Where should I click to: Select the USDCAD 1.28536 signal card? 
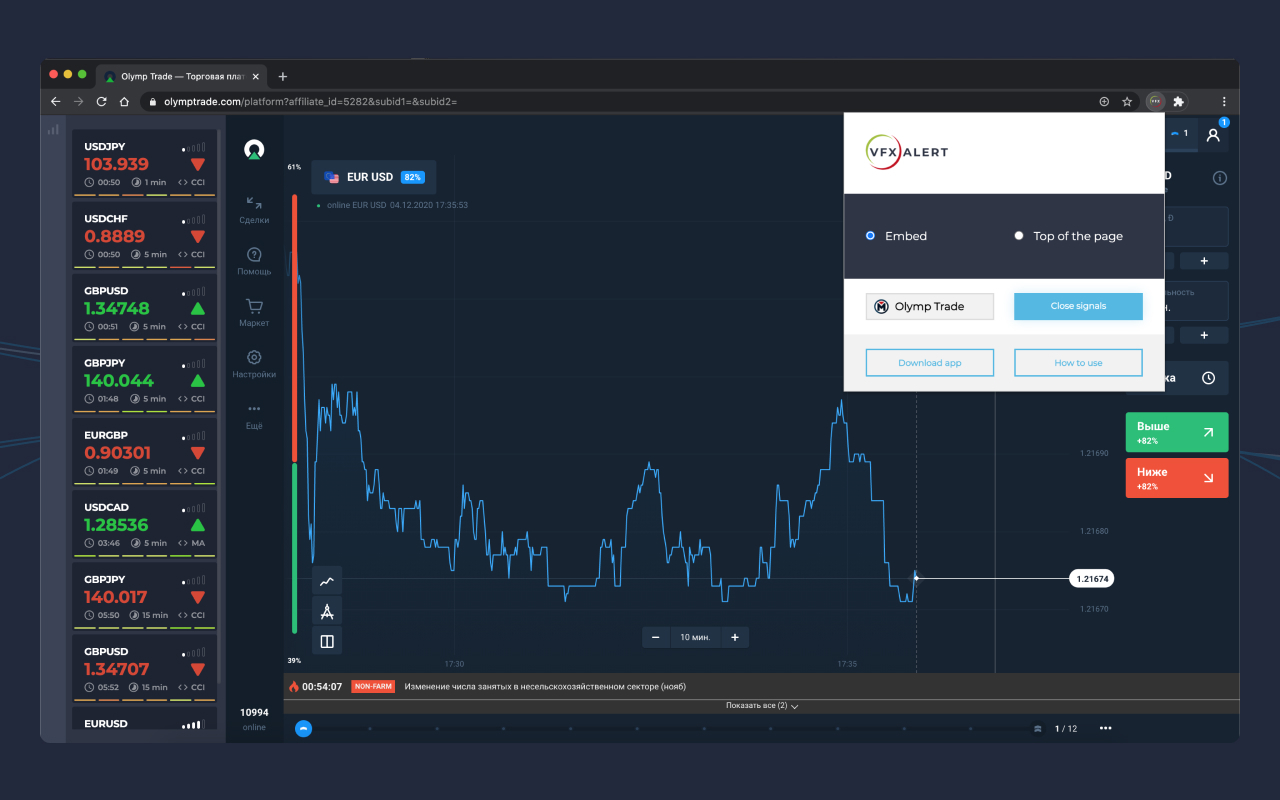(145, 524)
